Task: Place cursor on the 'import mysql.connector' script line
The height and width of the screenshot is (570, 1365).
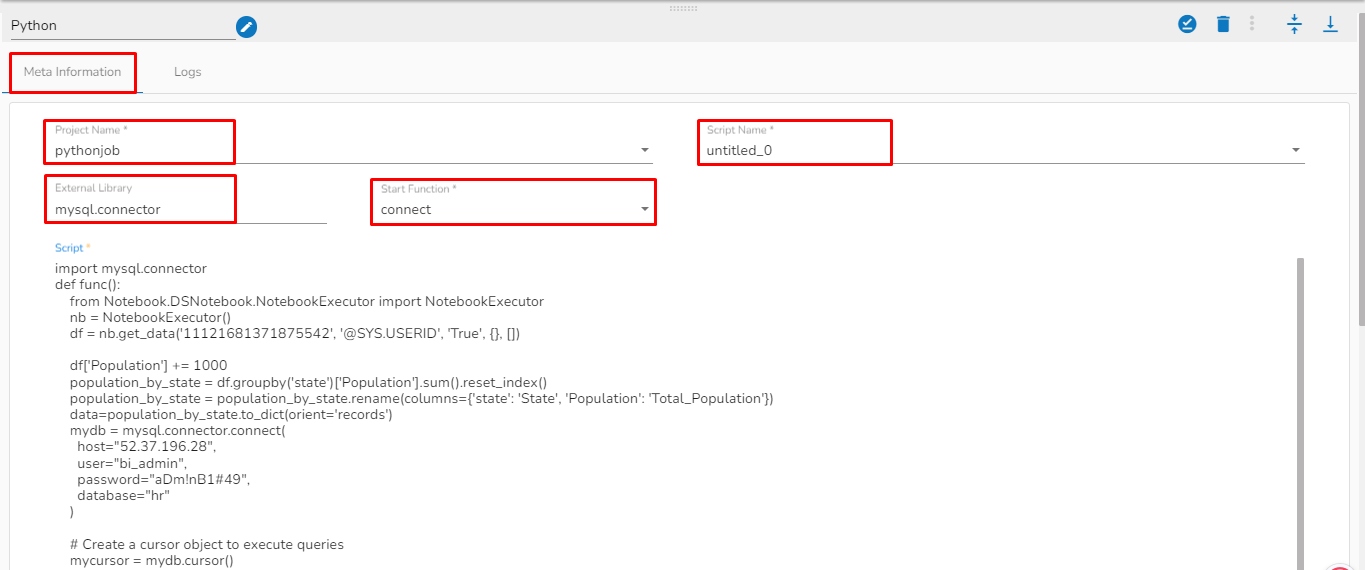Action: click(x=131, y=268)
